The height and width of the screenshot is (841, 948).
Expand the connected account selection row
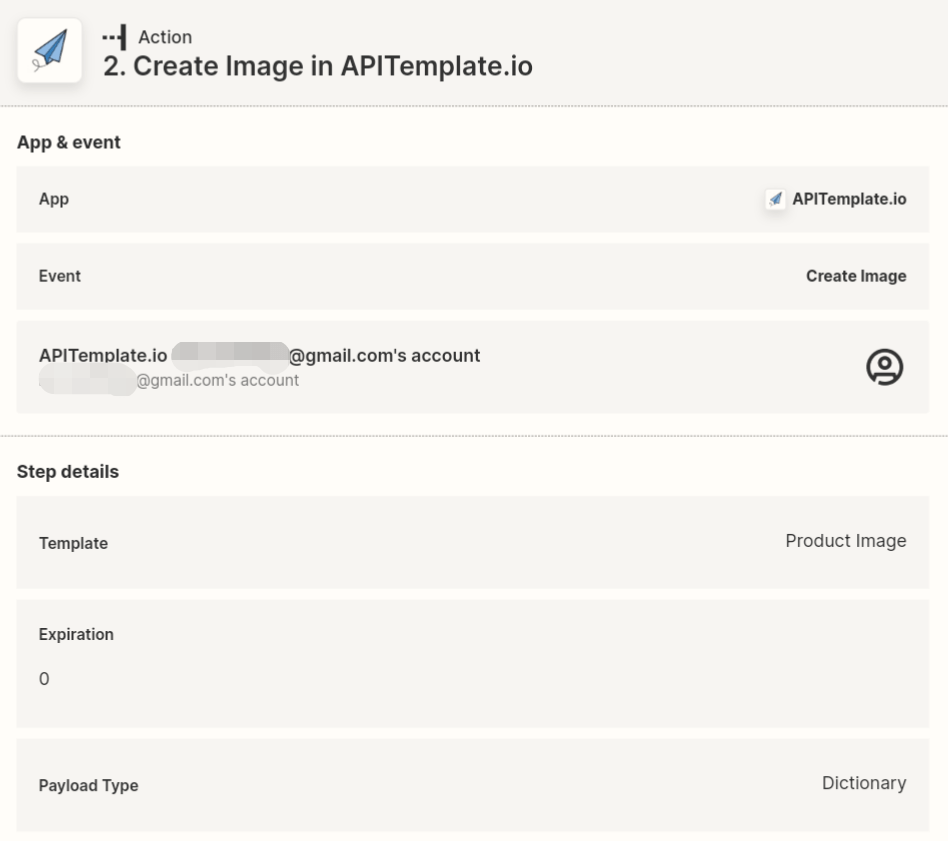pyautogui.click(x=474, y=367)
